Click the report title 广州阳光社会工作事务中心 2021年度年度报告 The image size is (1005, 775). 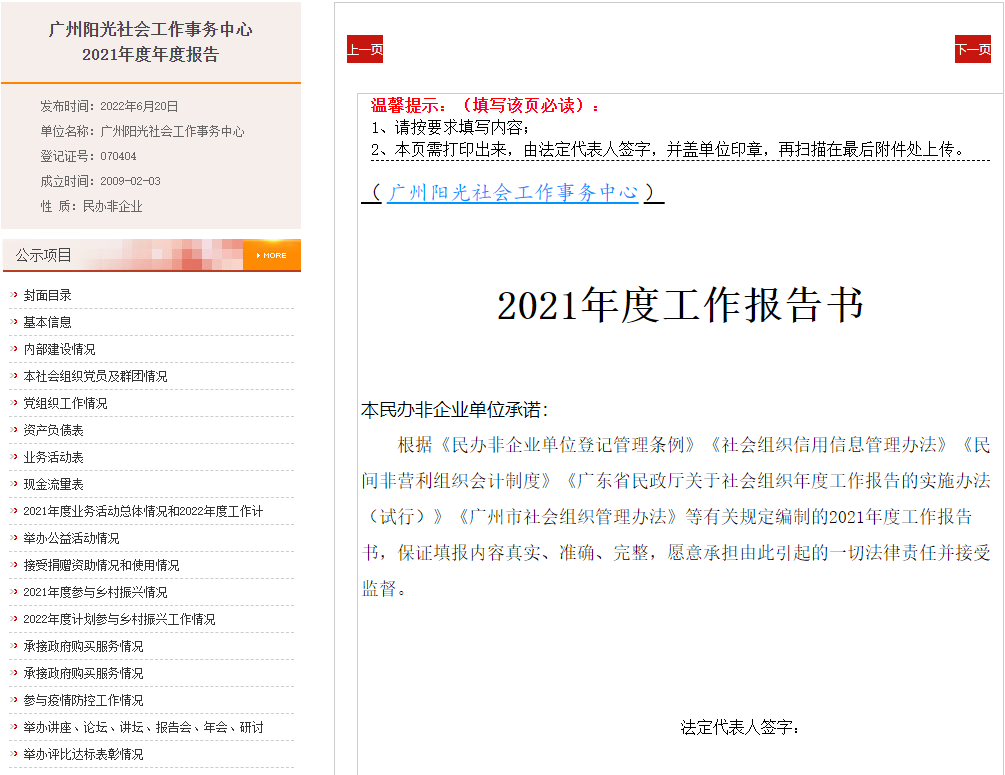151,42
